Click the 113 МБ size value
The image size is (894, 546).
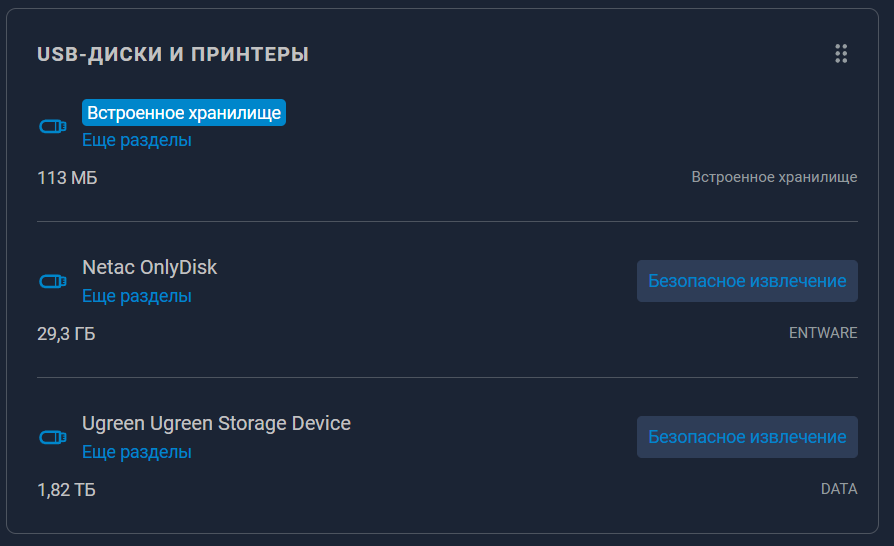[67, 178]
